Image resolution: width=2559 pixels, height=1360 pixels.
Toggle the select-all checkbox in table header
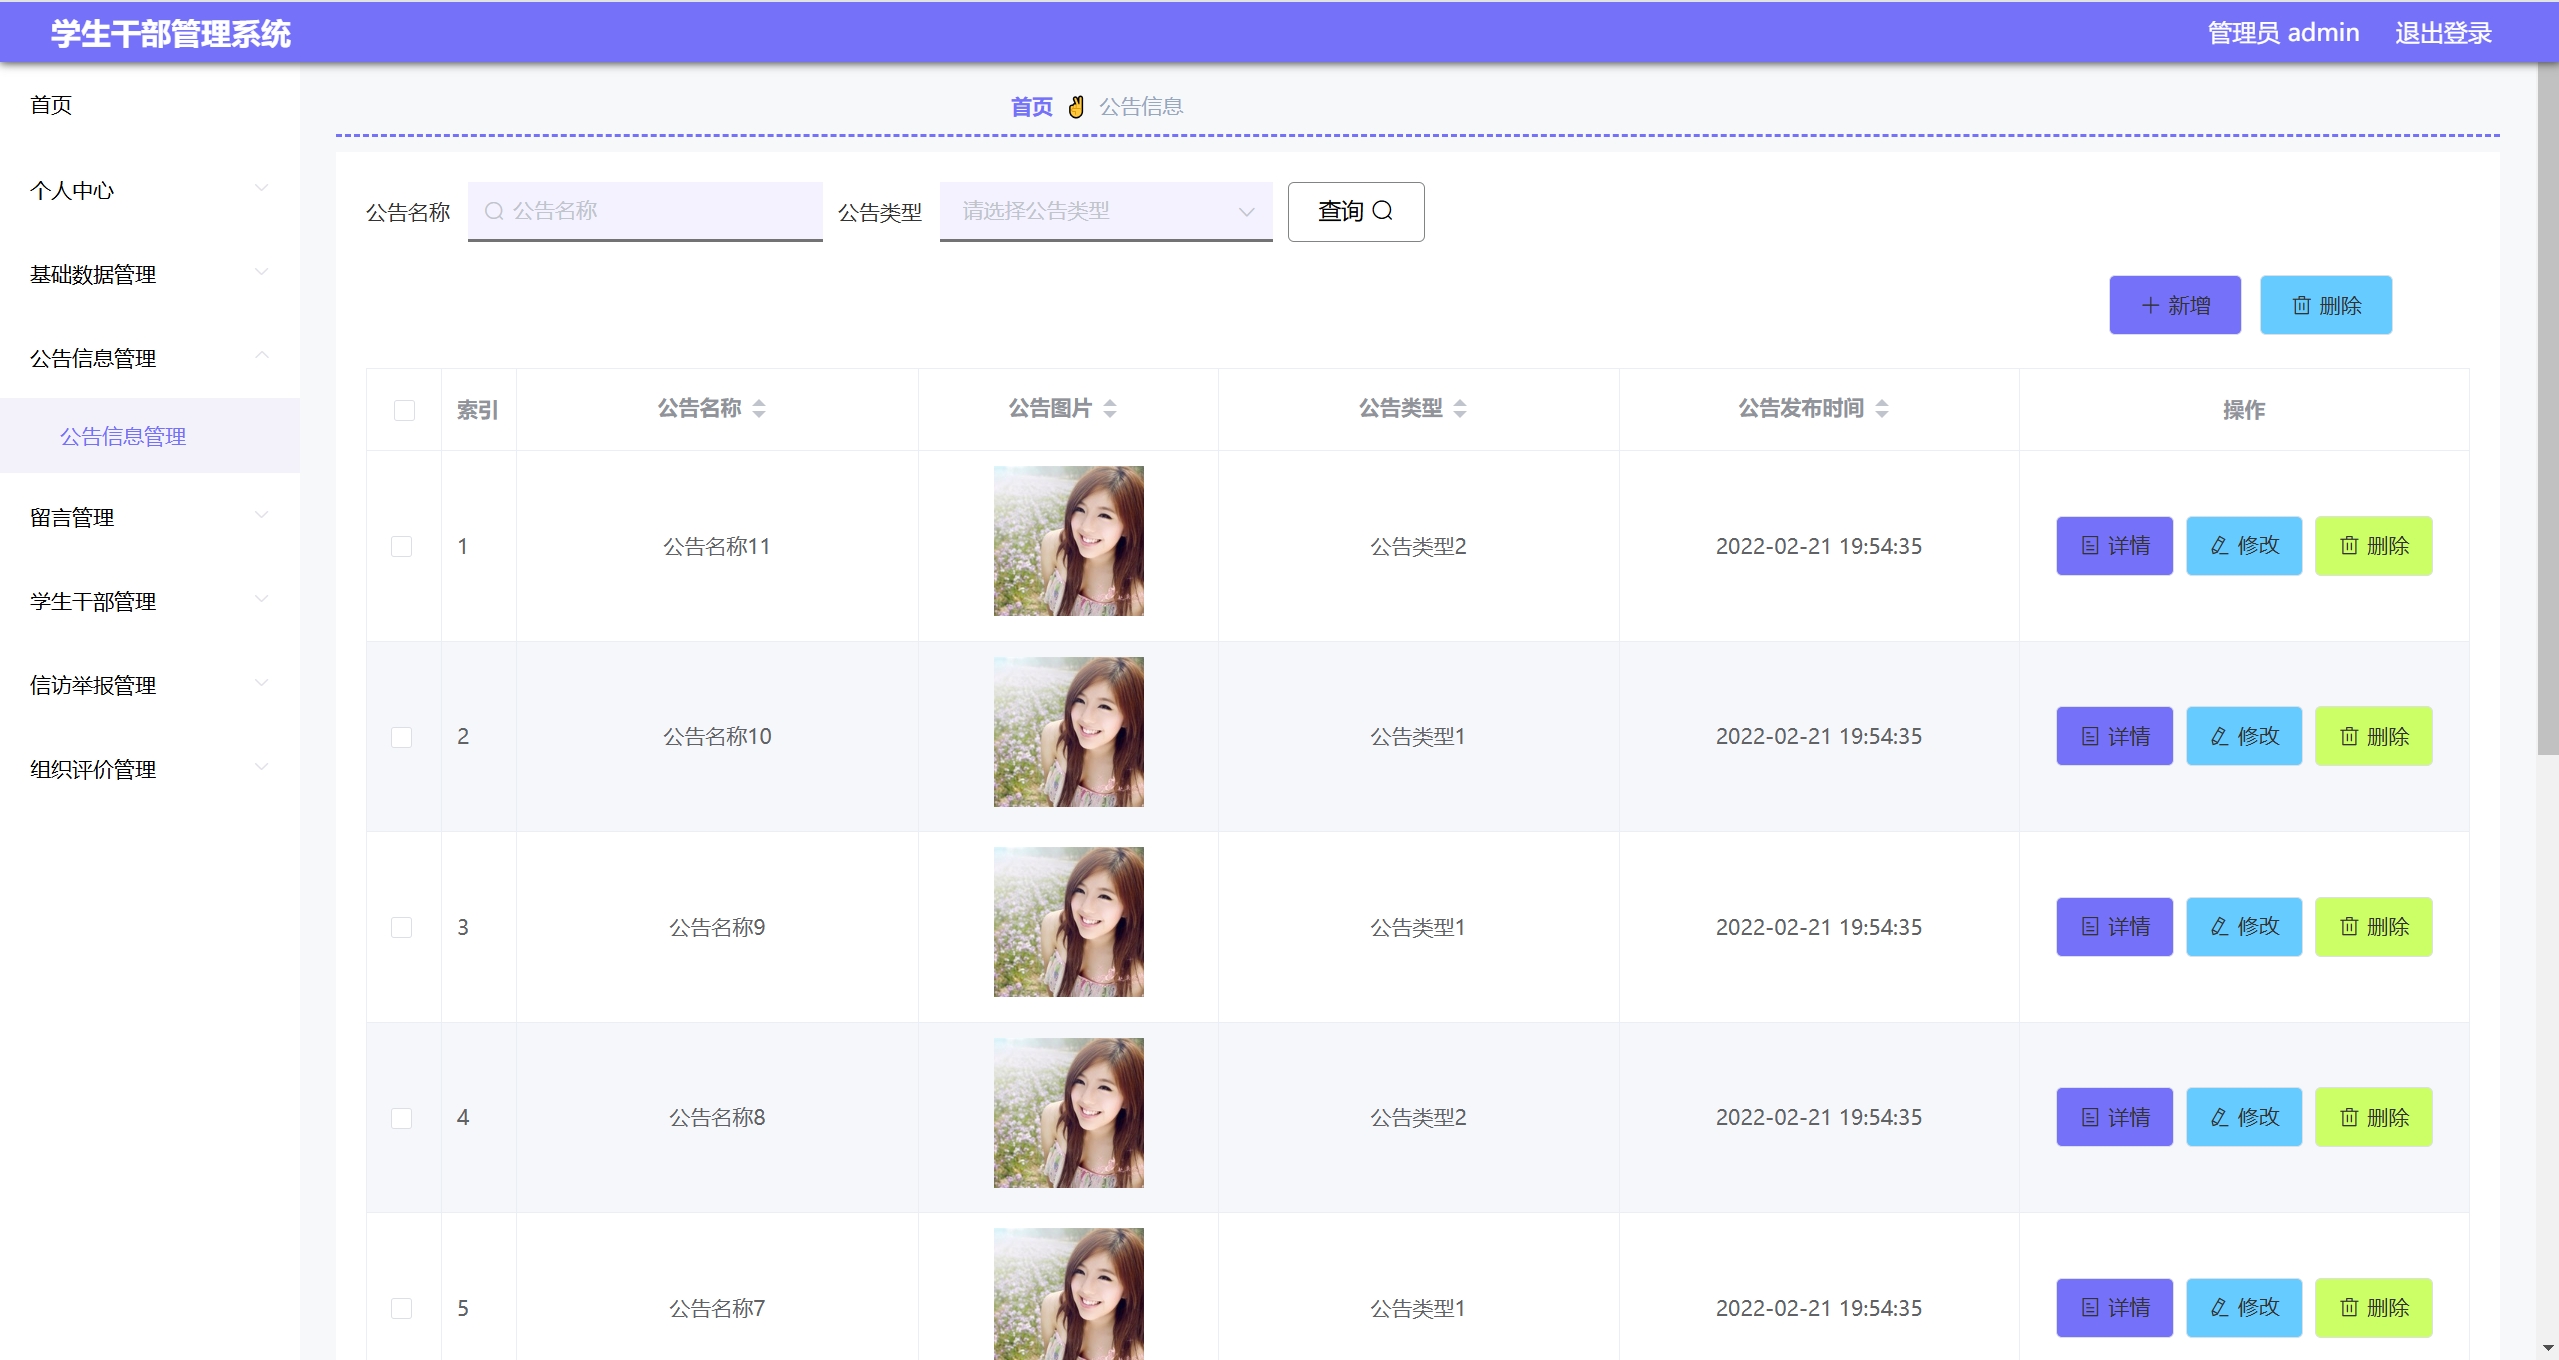point(404,410)
